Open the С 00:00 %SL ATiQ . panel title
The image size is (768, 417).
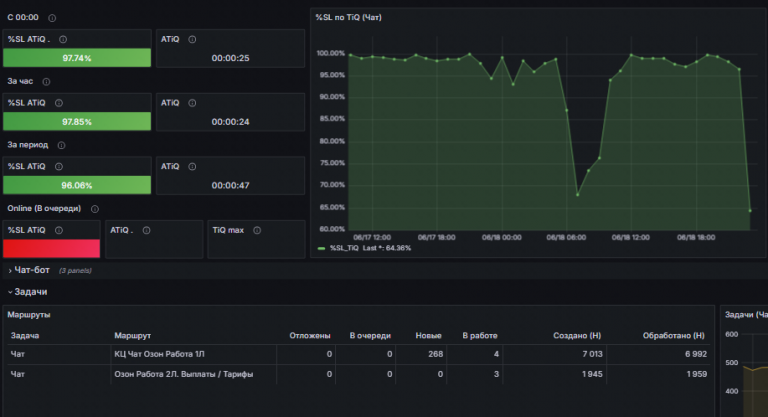tap(29, 40)
